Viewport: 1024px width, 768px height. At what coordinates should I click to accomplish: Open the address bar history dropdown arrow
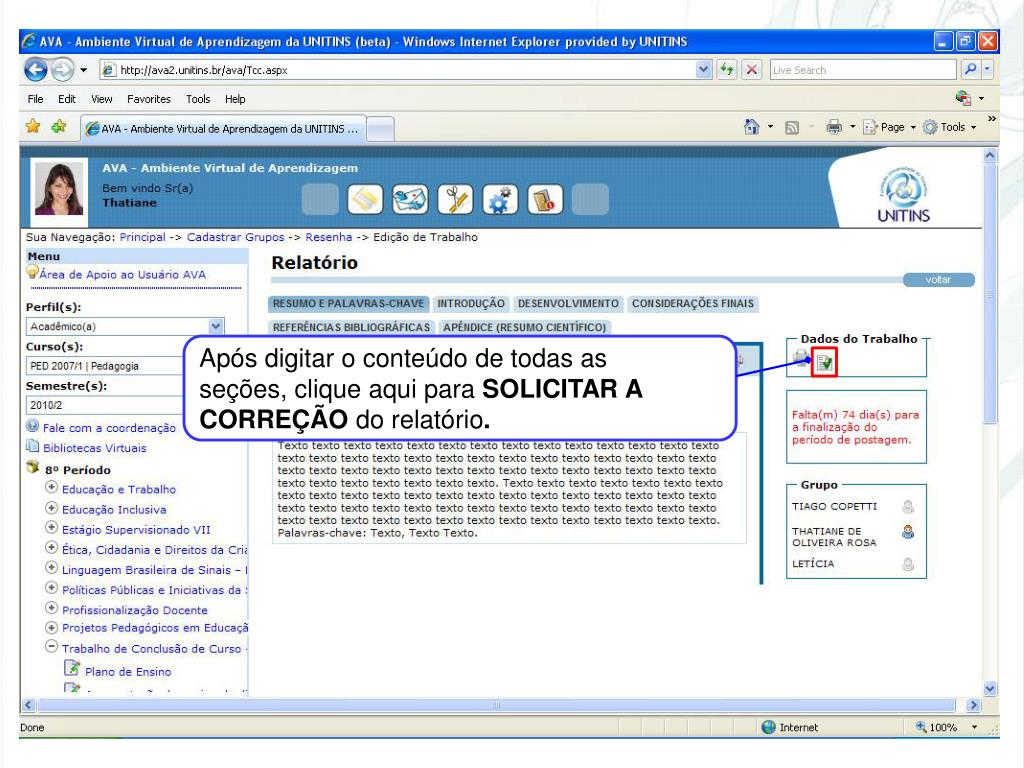coord(703,69)
